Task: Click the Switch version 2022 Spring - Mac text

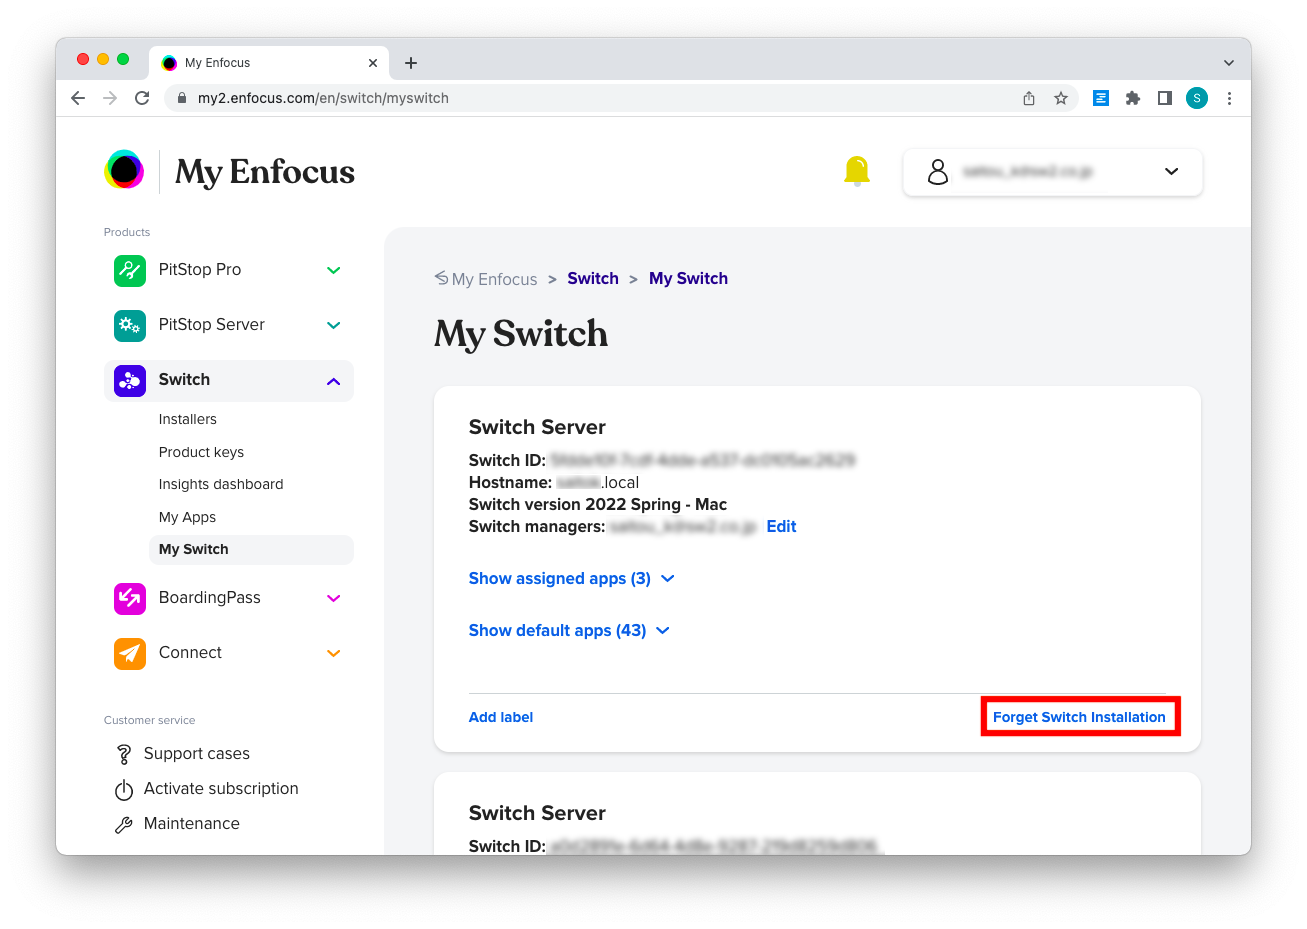Action: 598,505
